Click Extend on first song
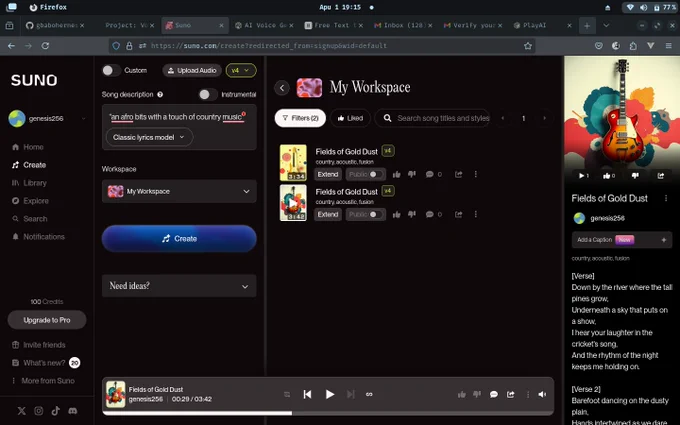Image resolution: width=680 pixels, height=425 pixels. (x=328, y=174)
